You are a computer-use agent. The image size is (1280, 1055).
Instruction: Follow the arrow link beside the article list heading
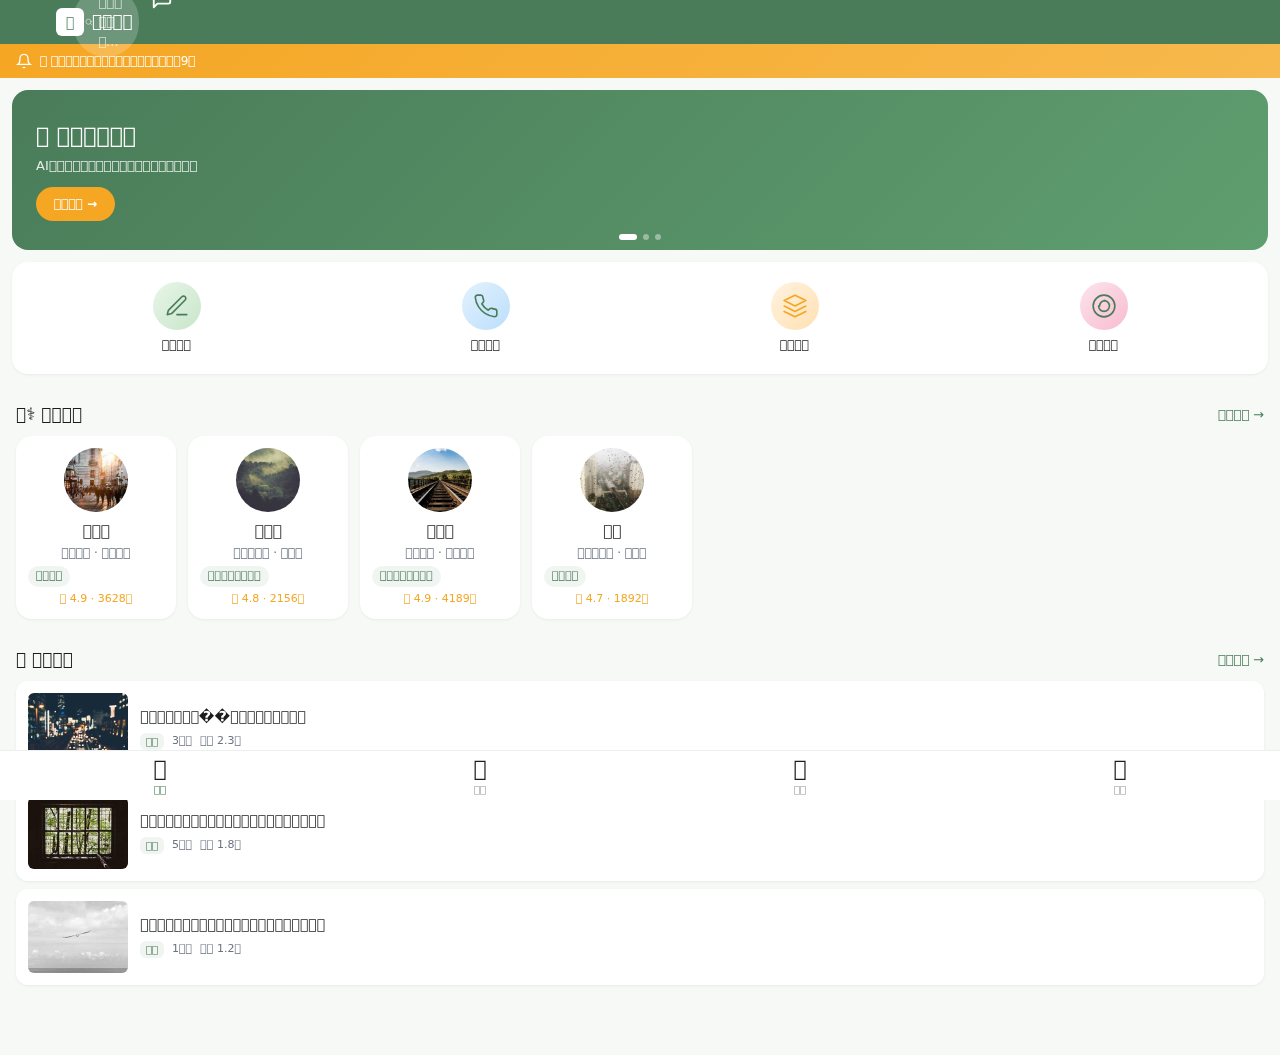[1241, 660]
